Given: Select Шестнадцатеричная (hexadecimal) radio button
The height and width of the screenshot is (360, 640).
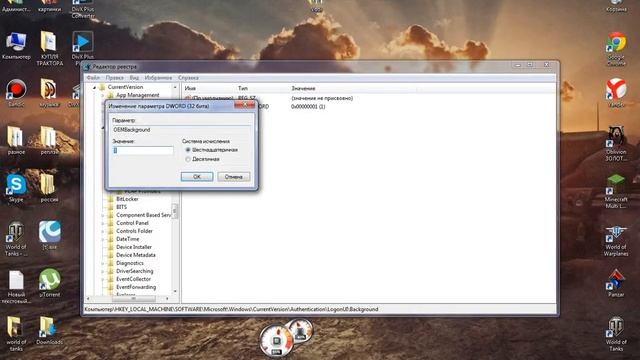Looking at the screenshot, I should click(x=188, y=150).
